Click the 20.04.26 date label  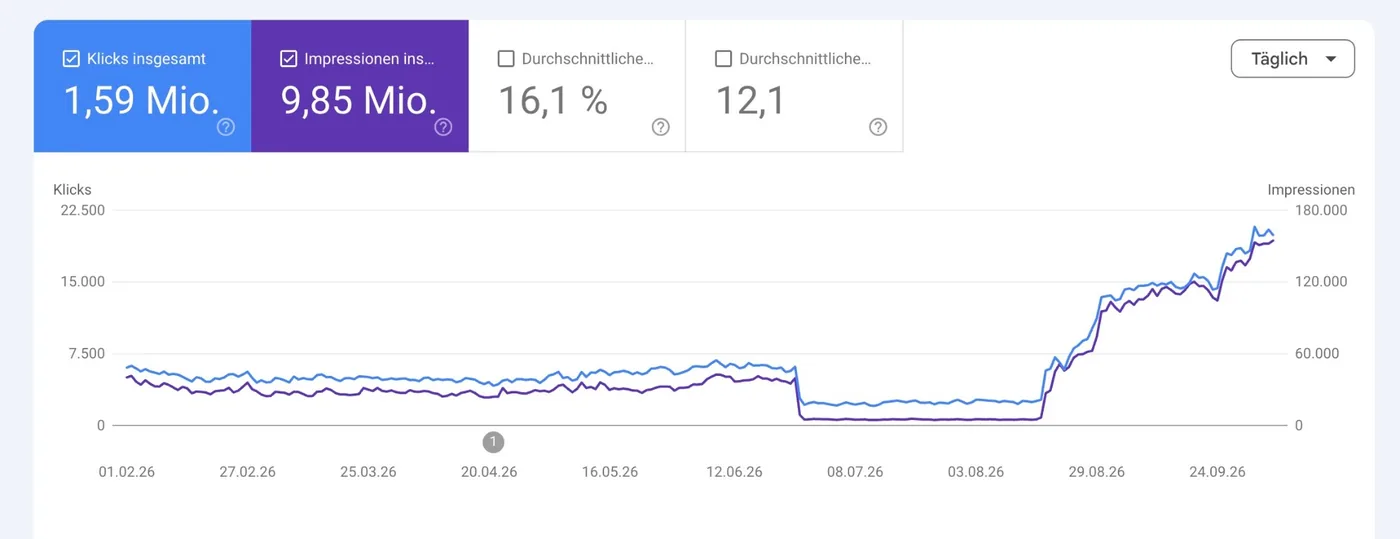(489, 472)
